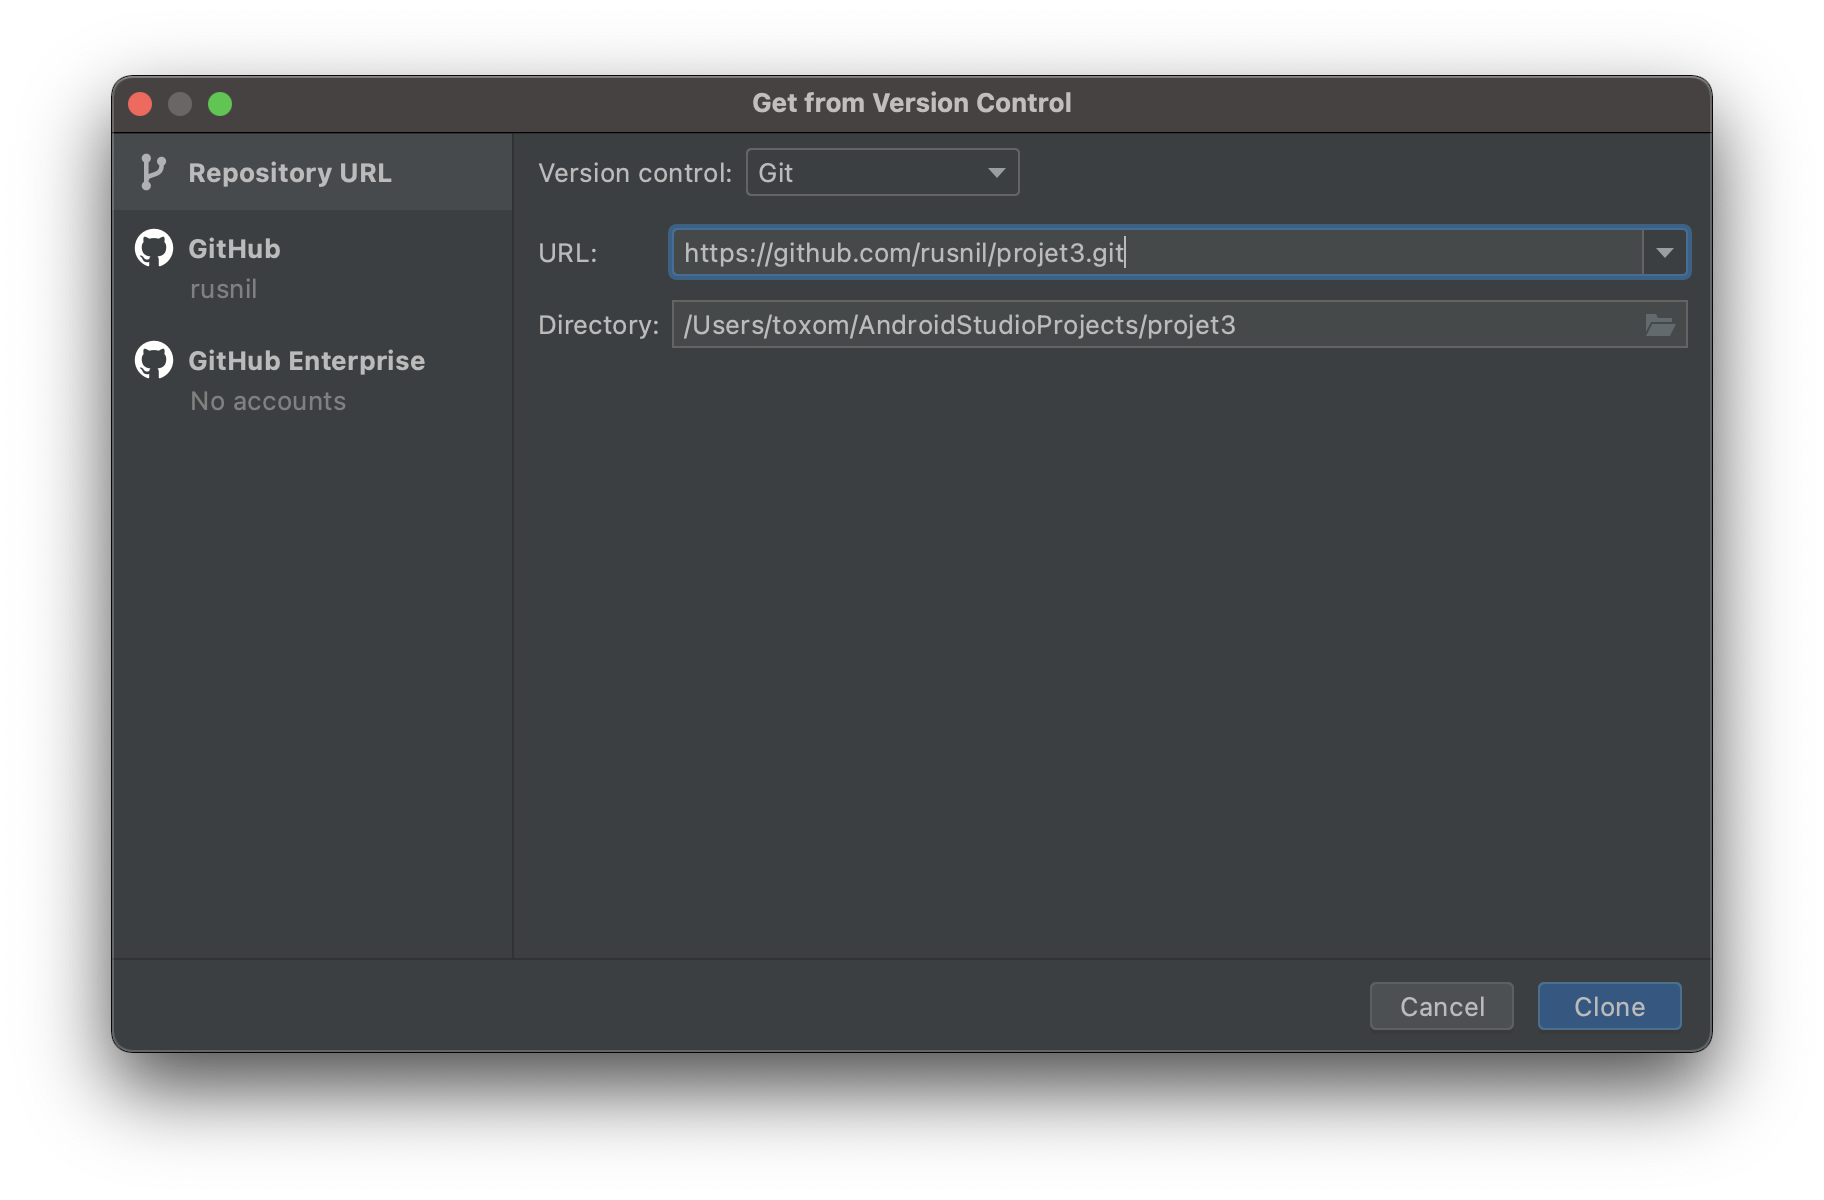Viewport: 1824px width, 1200px height.
Task: Click the 'URL:' label
Action: pos(567,253)
